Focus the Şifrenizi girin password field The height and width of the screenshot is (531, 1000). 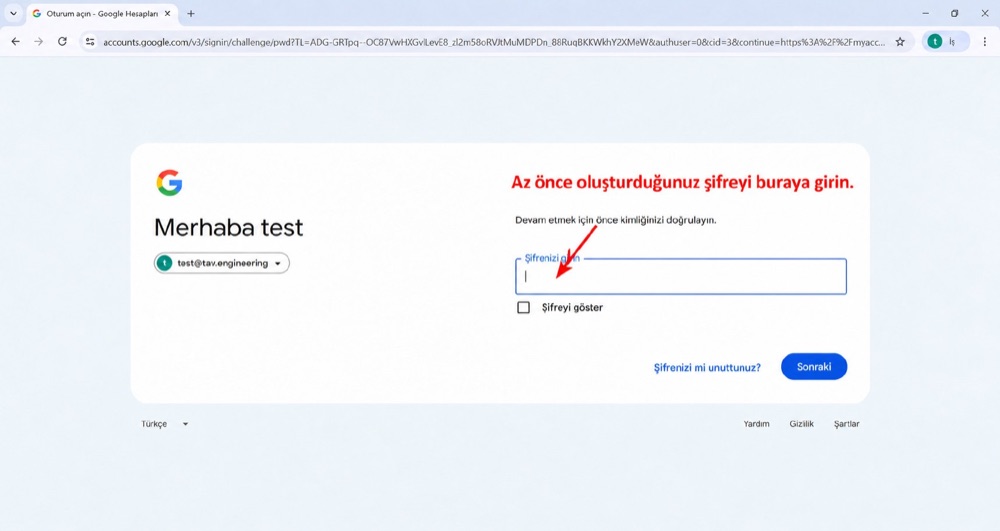[x=680, y=277]
